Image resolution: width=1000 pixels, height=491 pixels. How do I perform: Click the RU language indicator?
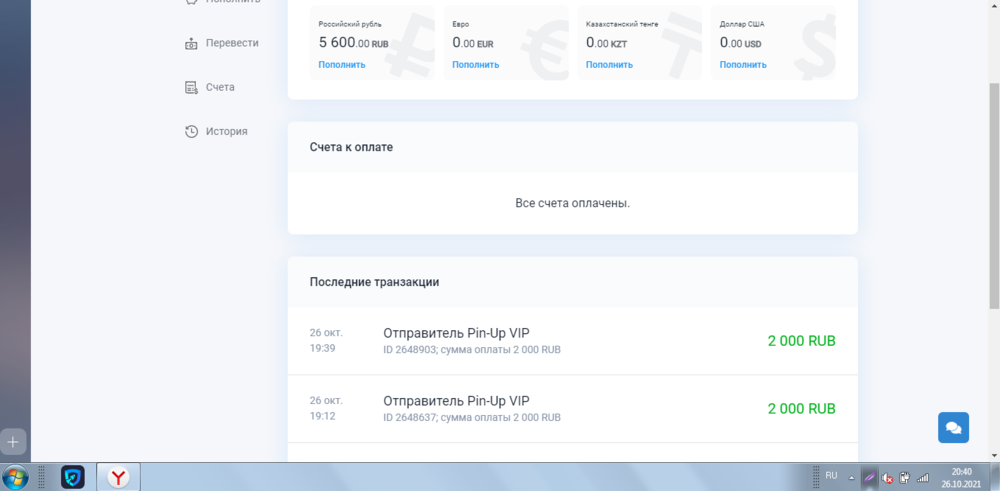(x=831, y=476)
